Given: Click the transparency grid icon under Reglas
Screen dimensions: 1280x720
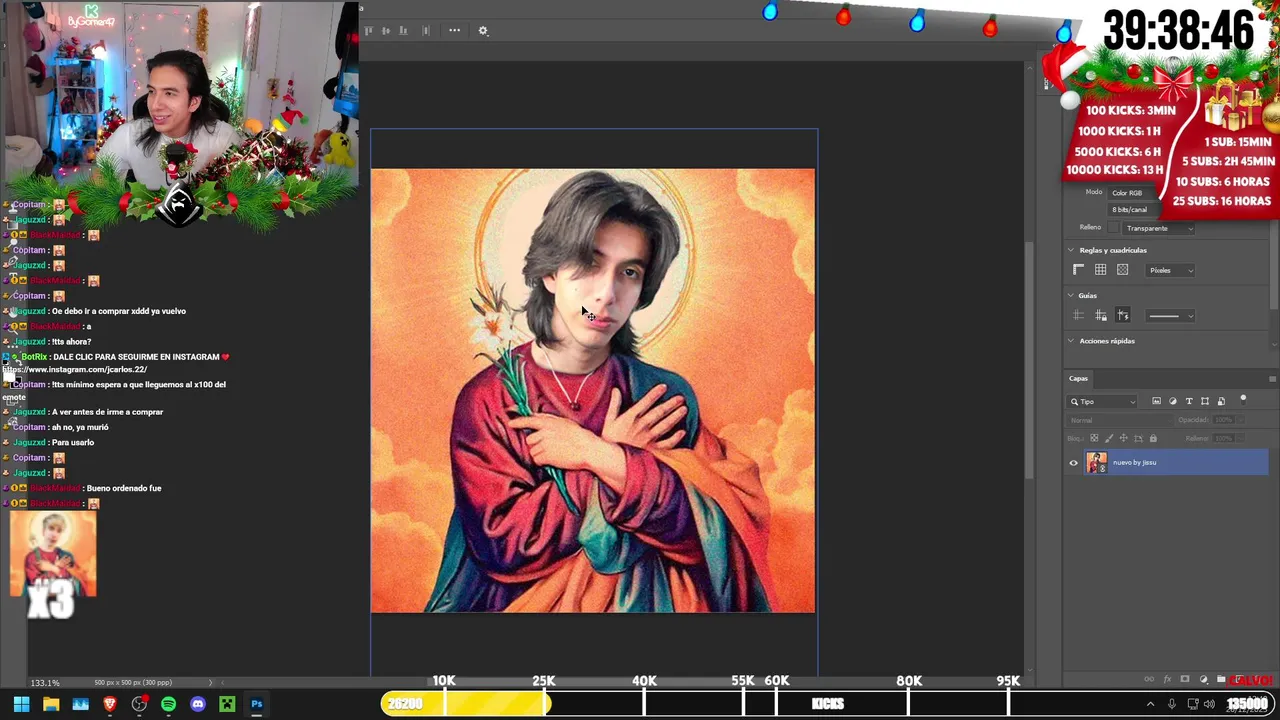Looking at the screenshot, I should 1123,270.
